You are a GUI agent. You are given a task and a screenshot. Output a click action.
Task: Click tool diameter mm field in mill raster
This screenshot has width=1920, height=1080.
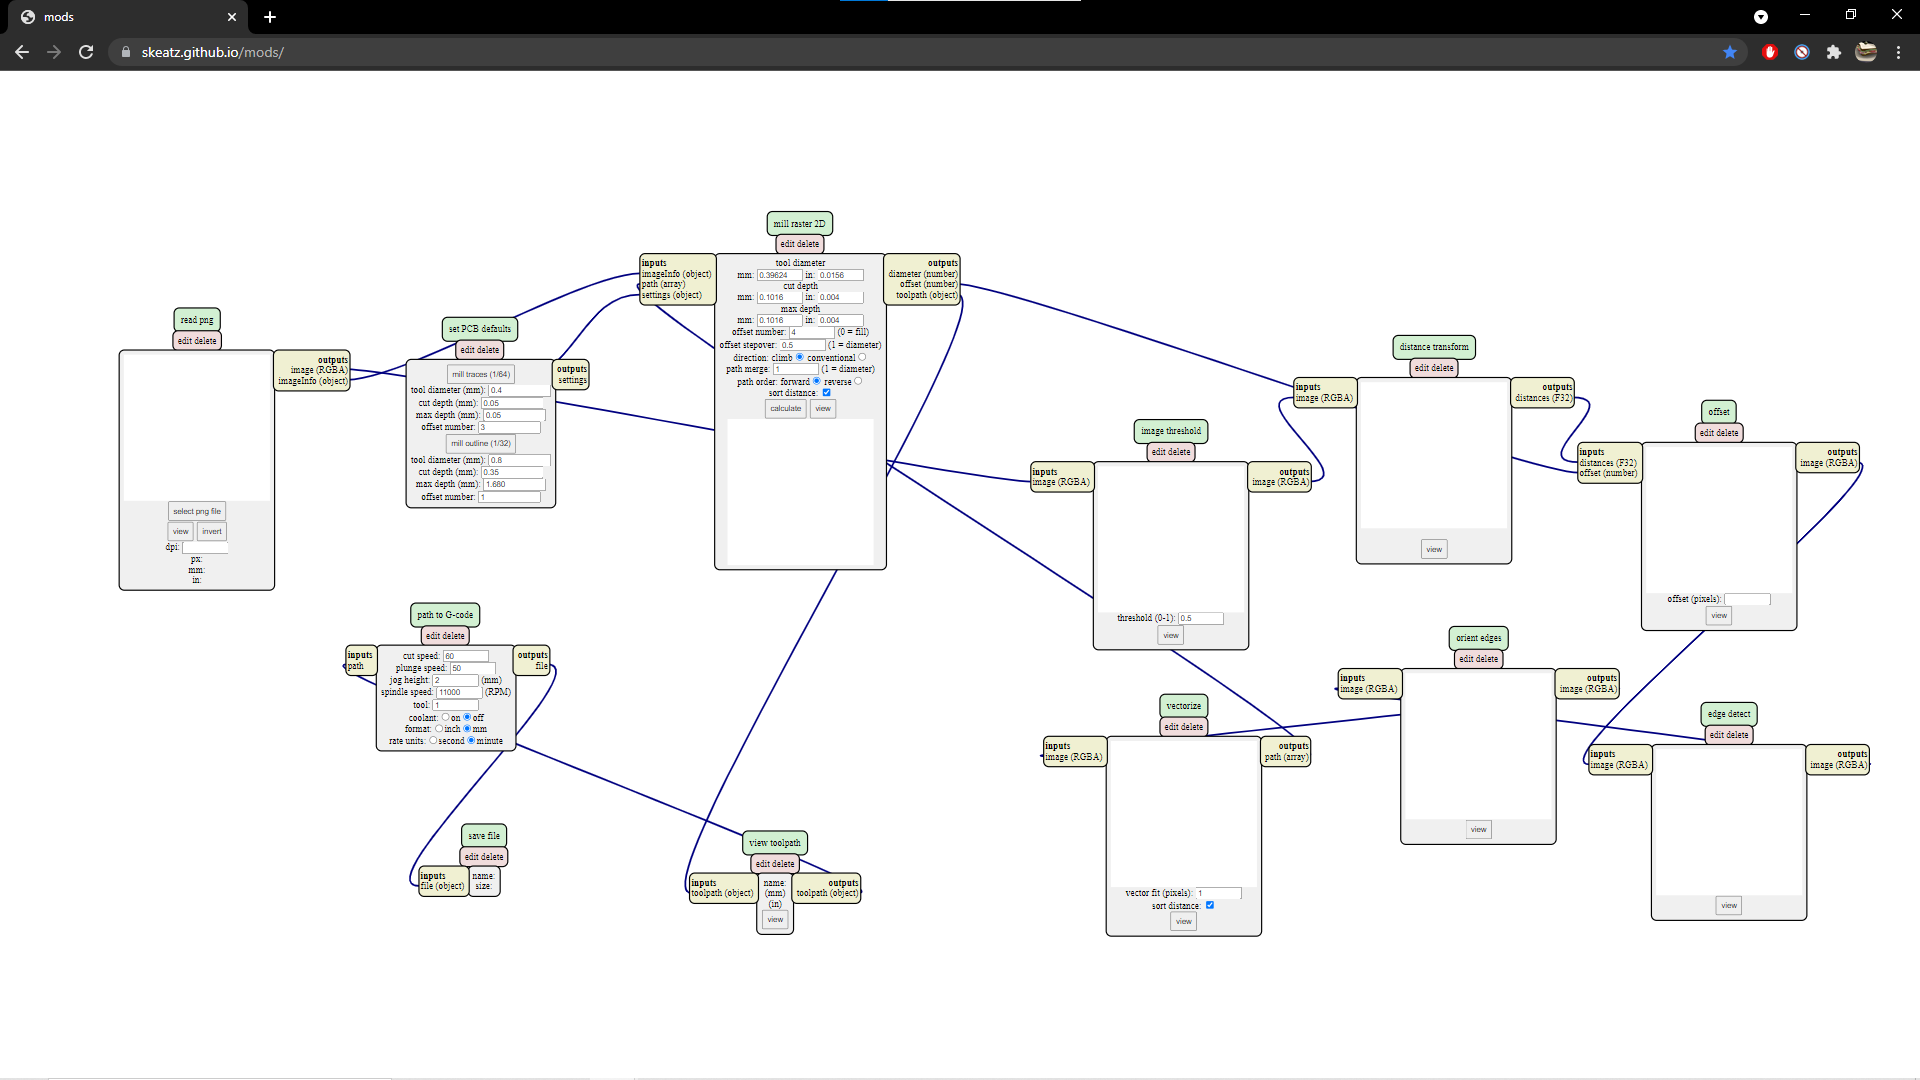tap(779, 275)
